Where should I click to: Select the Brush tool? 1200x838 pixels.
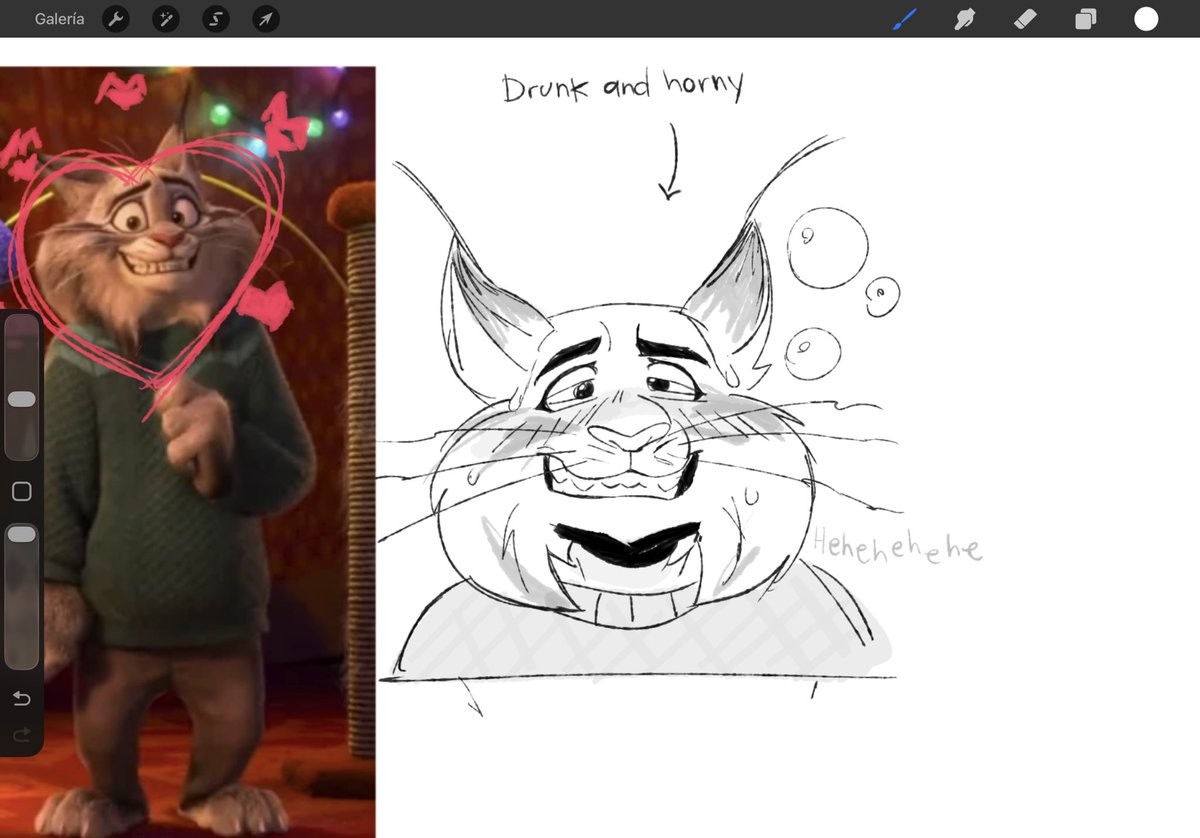click(x=905, y=19)
